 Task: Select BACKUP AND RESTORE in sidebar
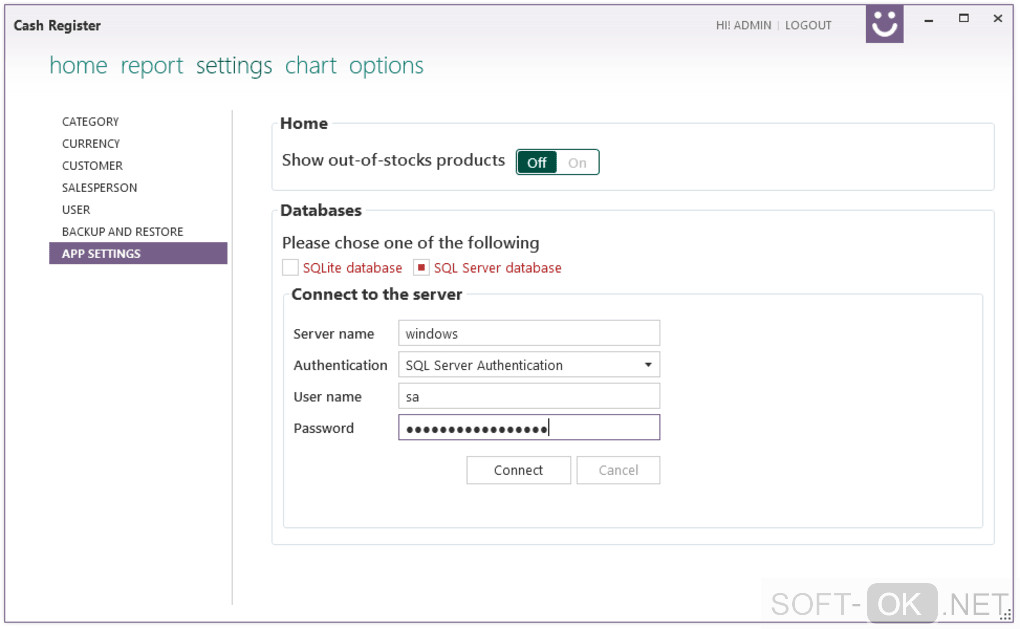122,232
